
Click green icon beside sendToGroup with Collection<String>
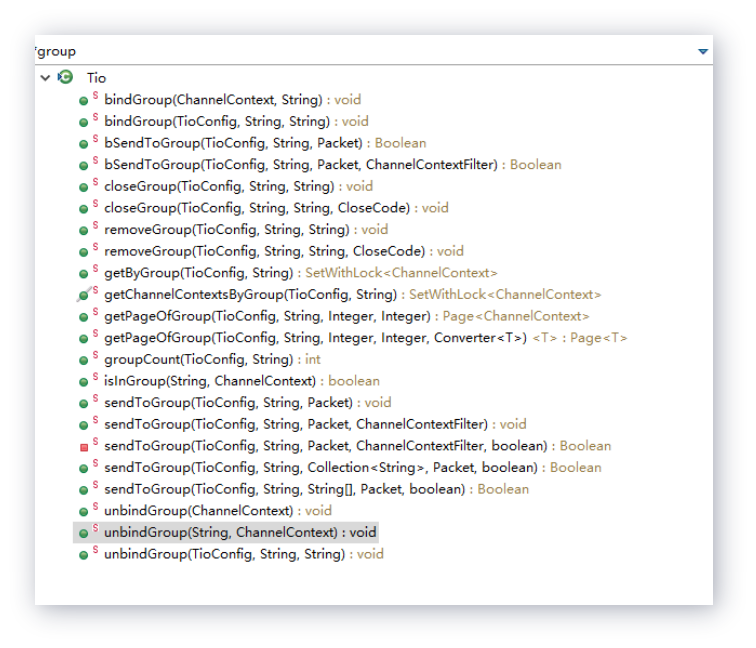click(x=83, y=469)
